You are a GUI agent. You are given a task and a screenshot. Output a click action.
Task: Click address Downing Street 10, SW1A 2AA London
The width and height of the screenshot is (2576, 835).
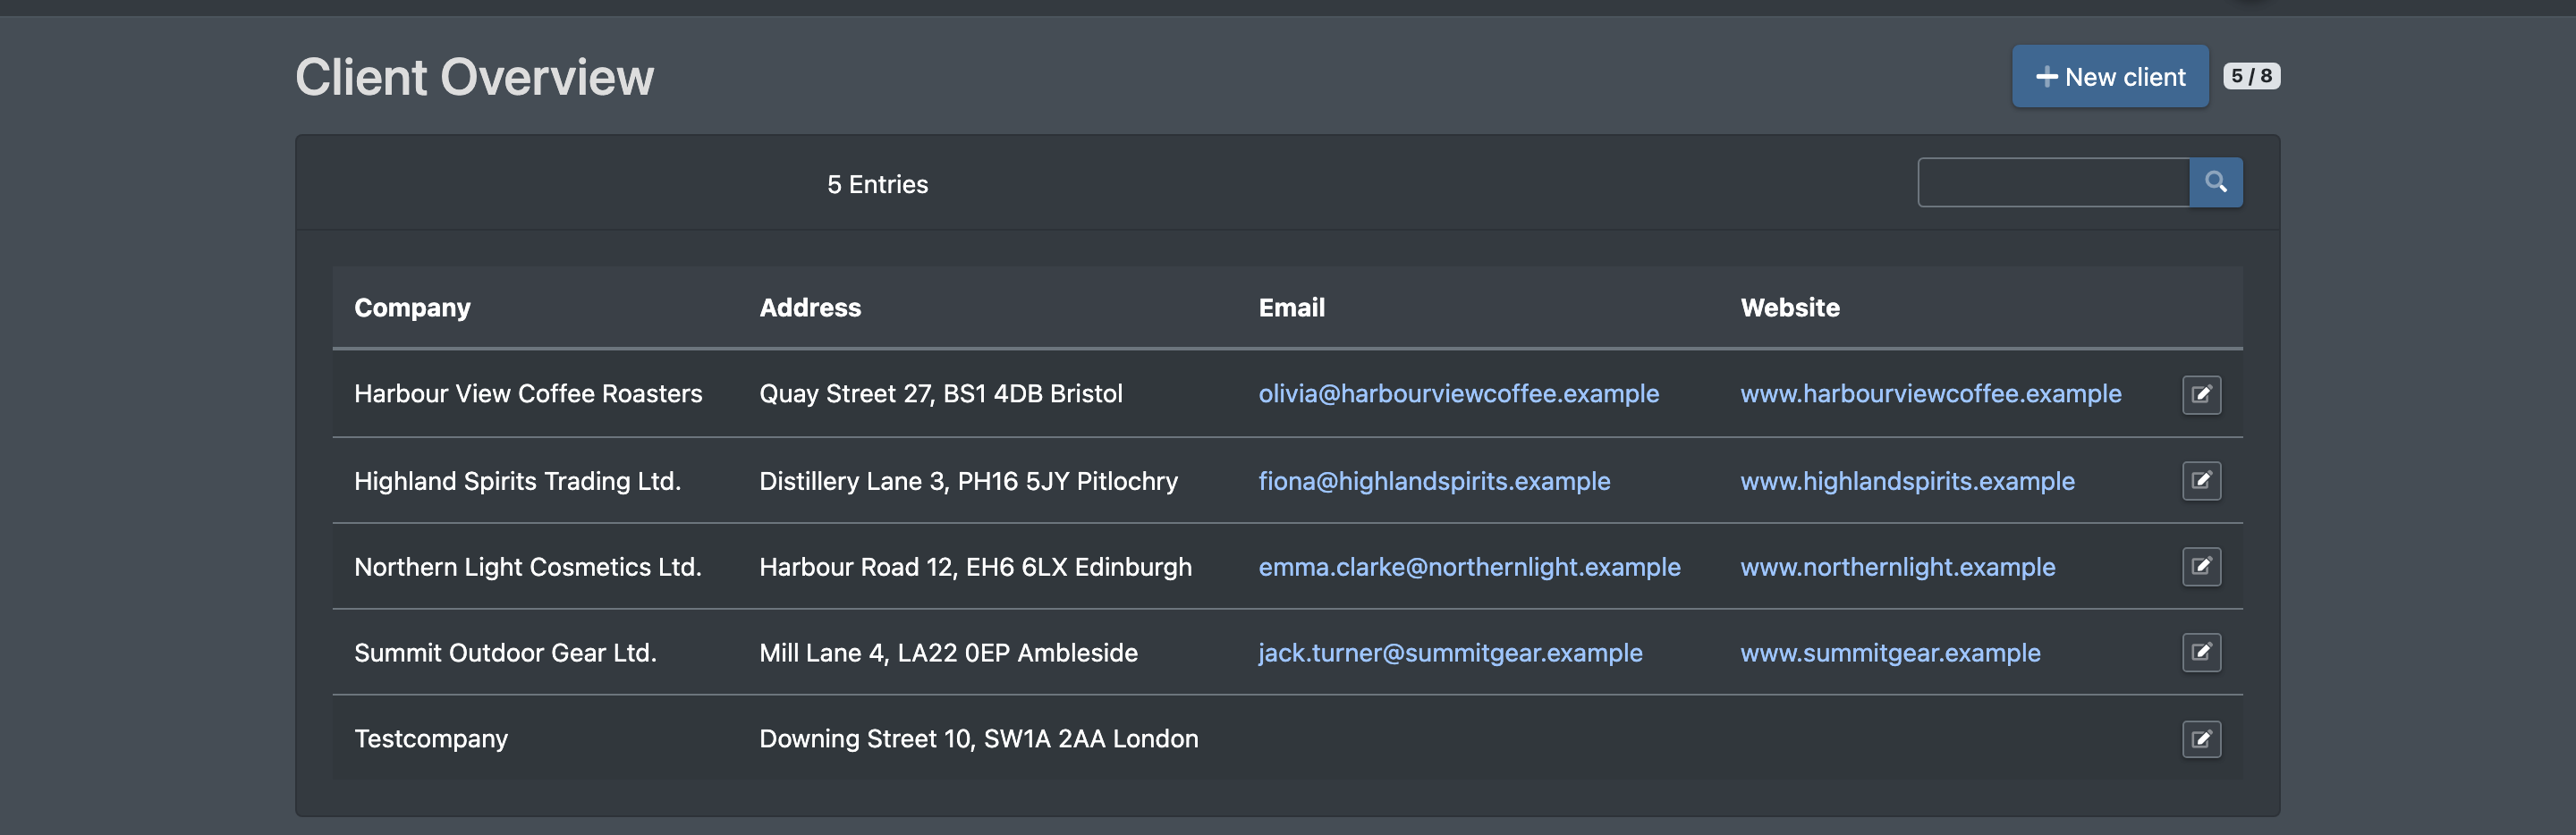pos(978,739)
